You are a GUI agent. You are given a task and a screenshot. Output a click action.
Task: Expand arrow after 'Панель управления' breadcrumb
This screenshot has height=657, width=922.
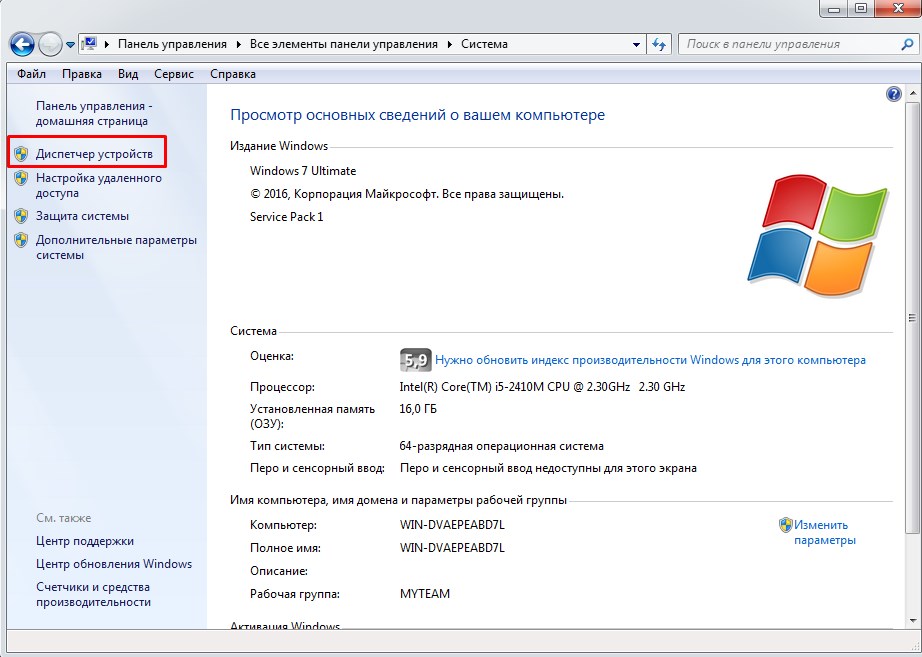click(238, 45)
